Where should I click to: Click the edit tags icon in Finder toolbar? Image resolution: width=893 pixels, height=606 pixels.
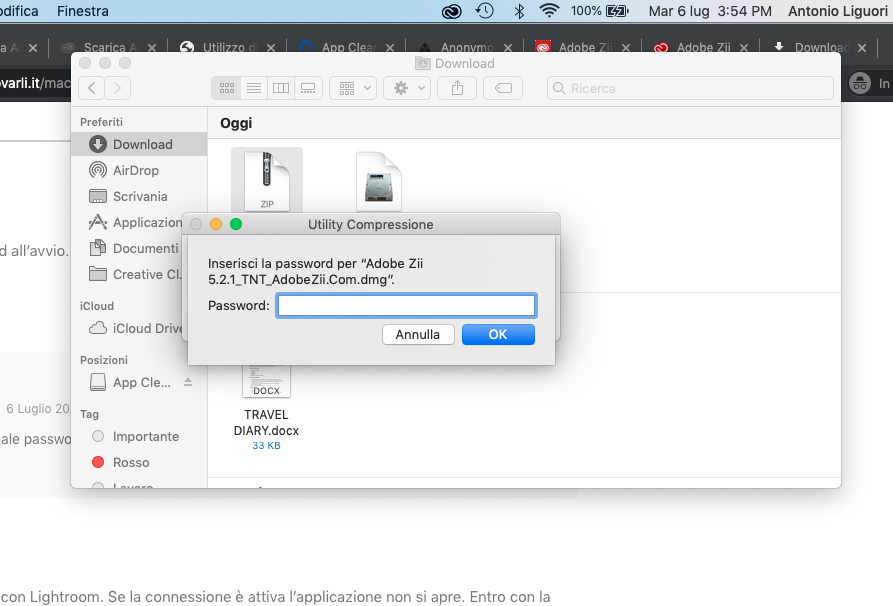(x=503, y=88)
